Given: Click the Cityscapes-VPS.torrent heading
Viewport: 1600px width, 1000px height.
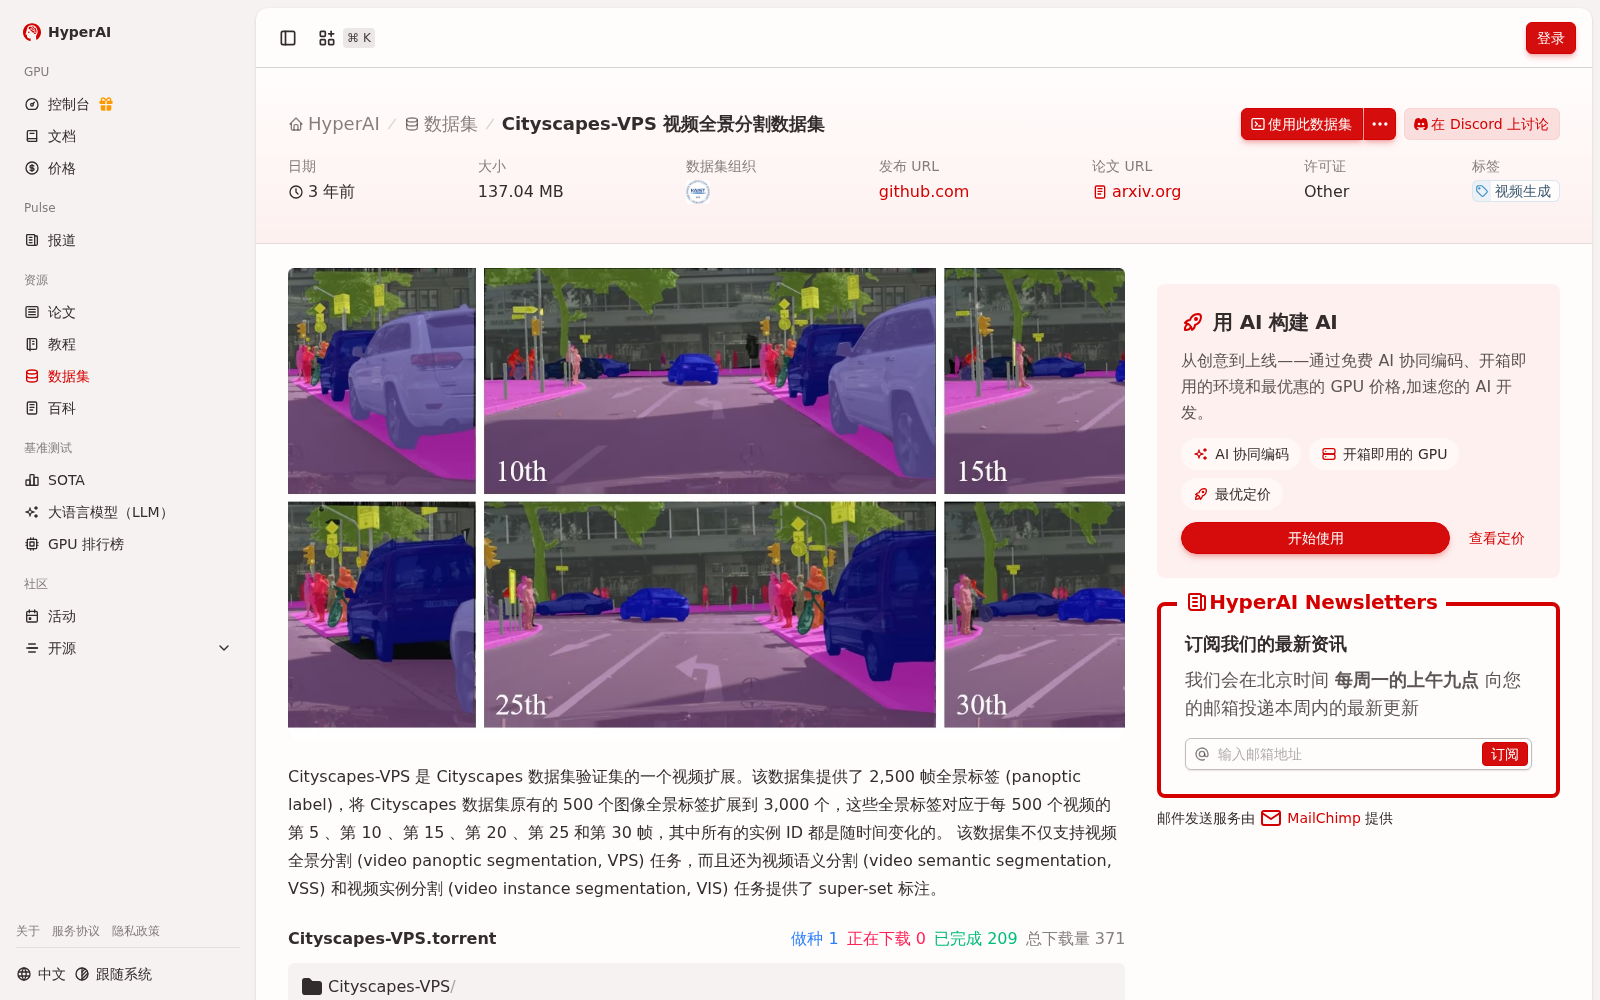Looking at the screenshot, I should coord(392,938).
